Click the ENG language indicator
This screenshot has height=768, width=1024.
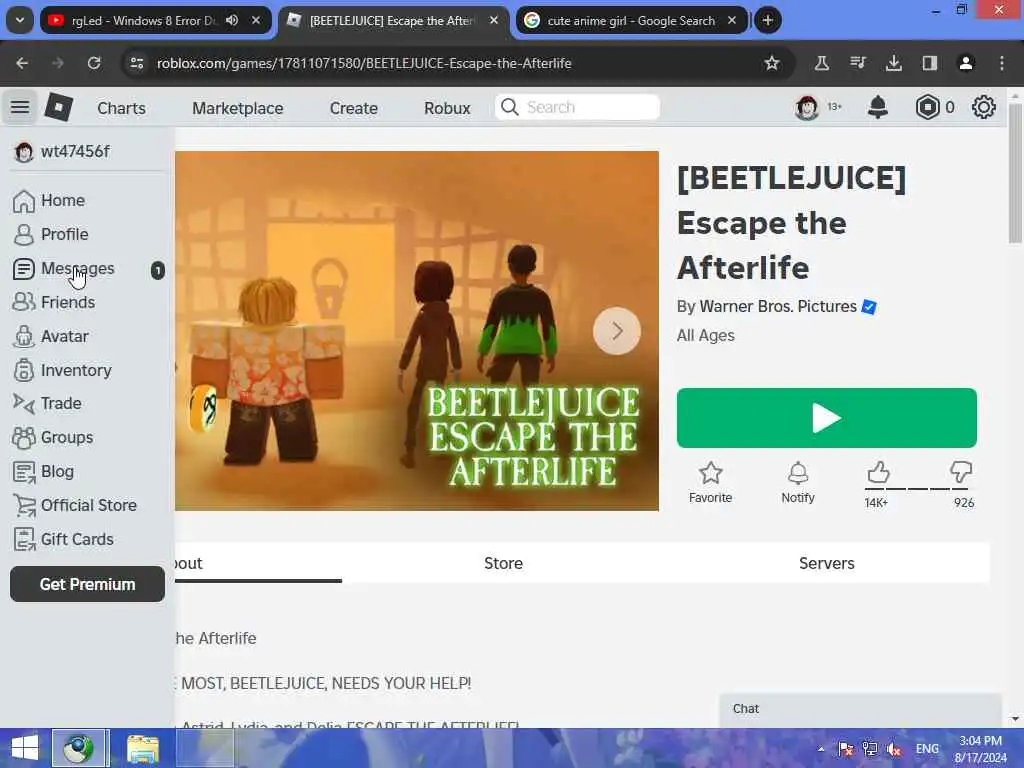927,749
